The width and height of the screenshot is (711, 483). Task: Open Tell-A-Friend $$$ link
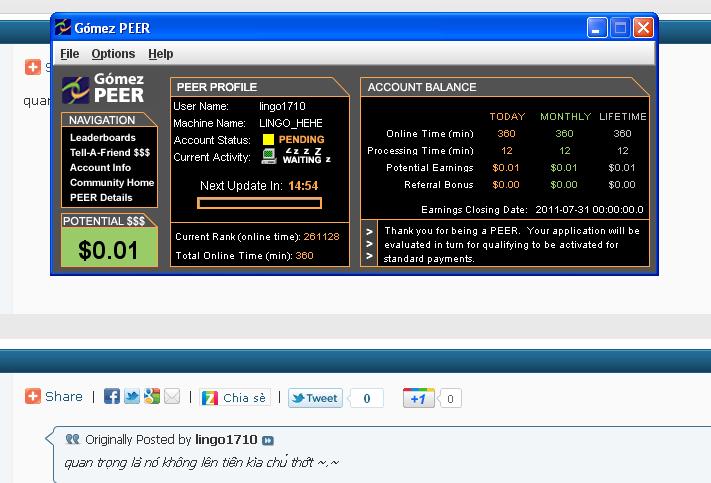click(x=110, y=152)
